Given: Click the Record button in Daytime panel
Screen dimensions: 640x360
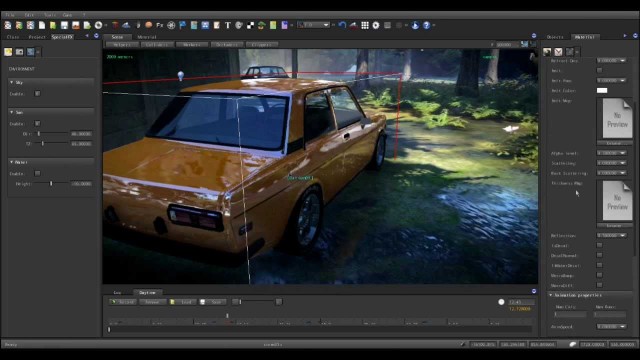Looking at the screenshot, I should (x=123, y=302).
